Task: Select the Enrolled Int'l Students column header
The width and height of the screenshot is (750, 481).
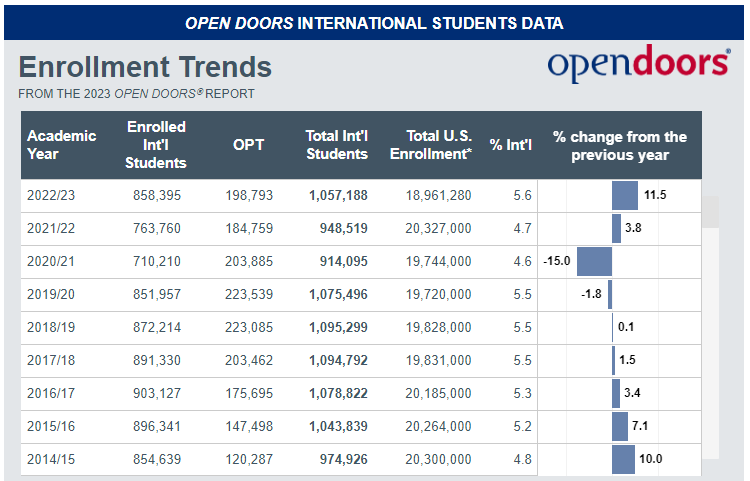Action: (156, 145)
